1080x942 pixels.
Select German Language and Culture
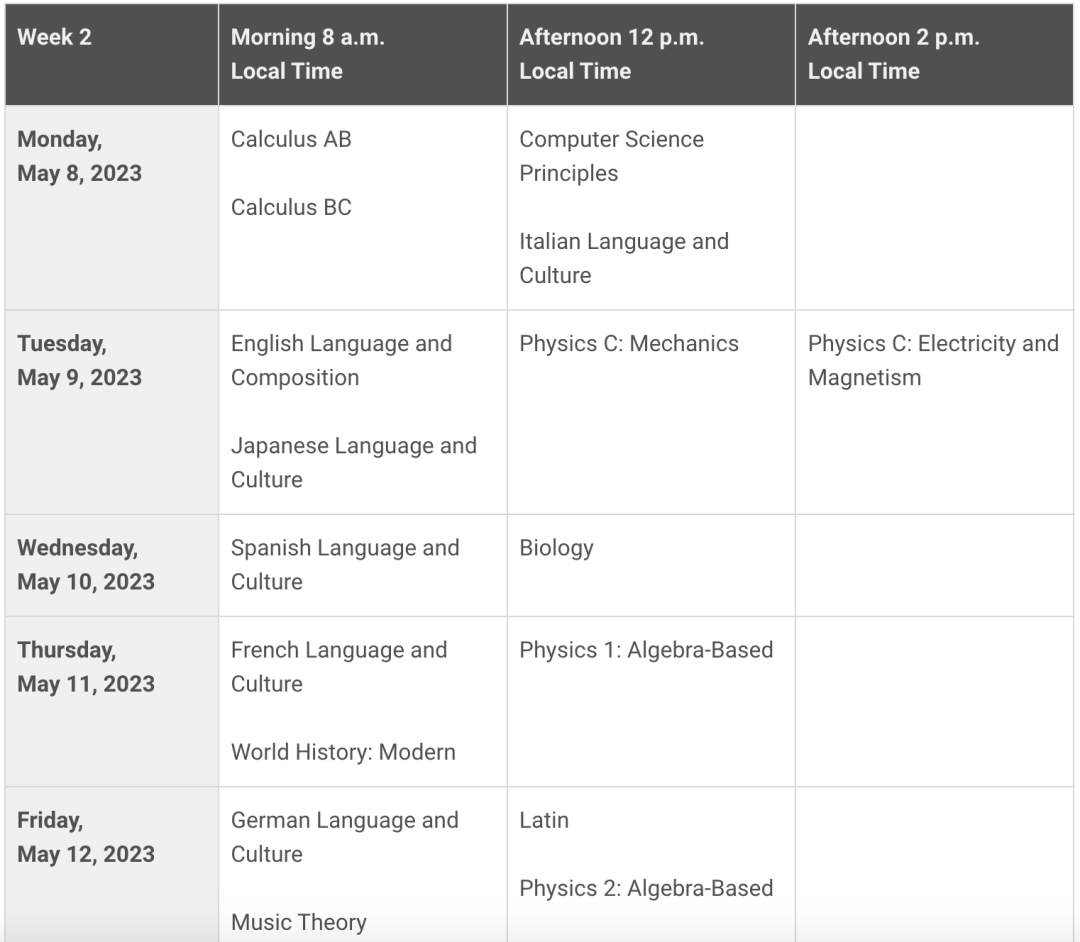pyautogui.click(x=344, y=837)
